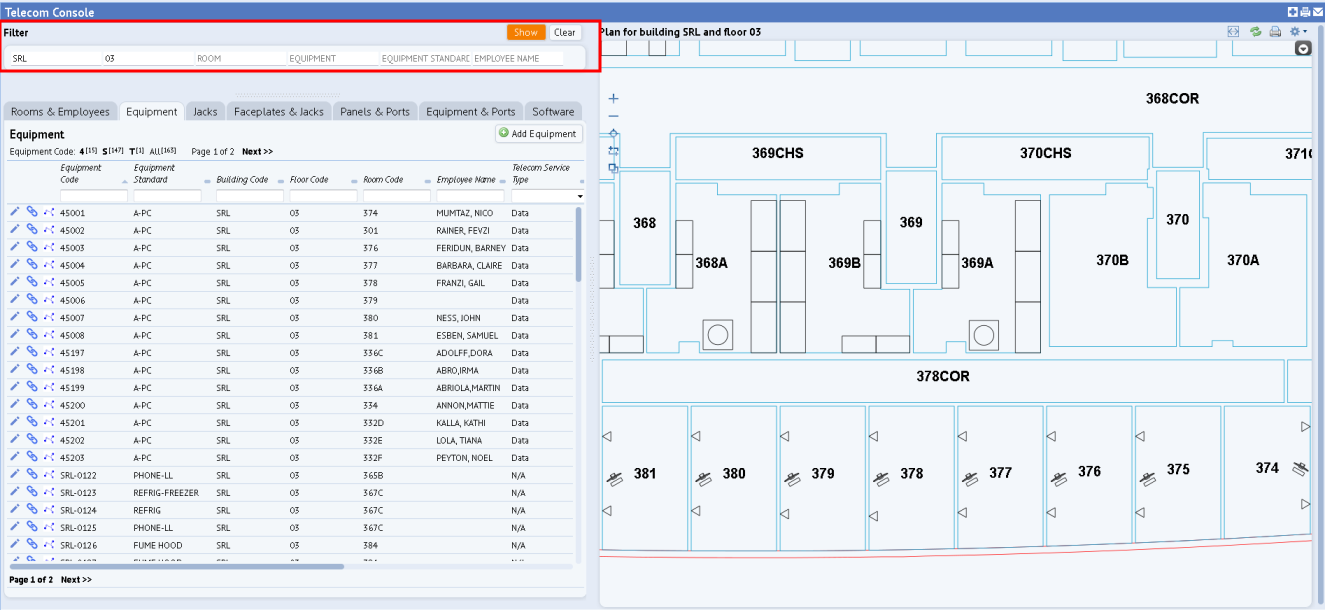Open Room Code column menu marker
The image size is (1325, 610).
[428, 180]
